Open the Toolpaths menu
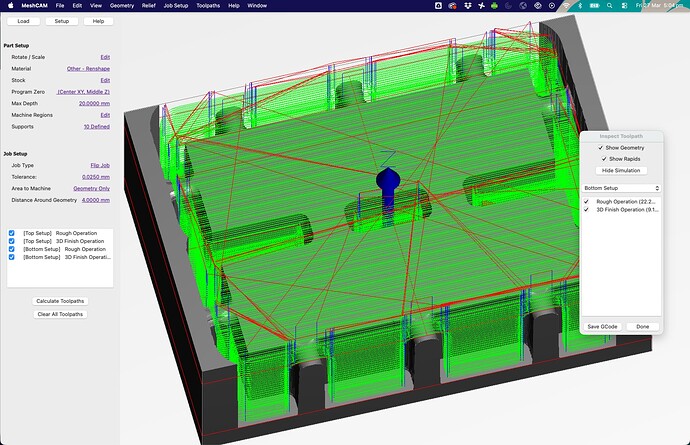This screenshot has width=690, height=445. (208, 6)
